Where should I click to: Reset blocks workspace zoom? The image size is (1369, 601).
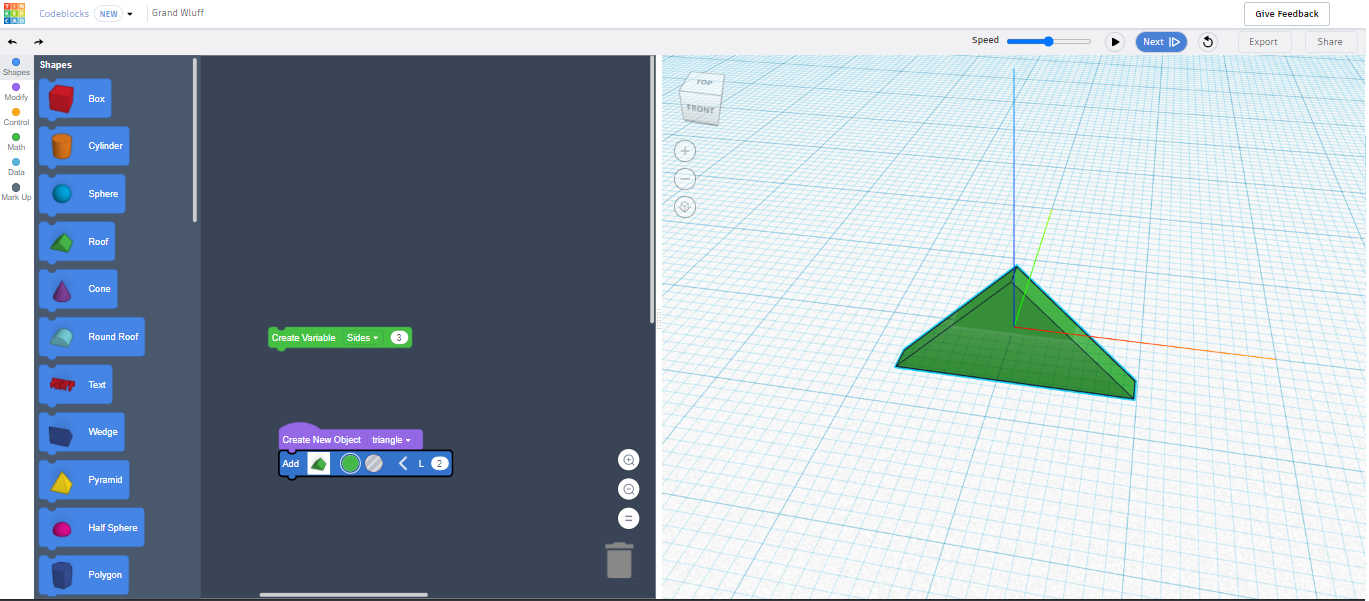(629, 518)
